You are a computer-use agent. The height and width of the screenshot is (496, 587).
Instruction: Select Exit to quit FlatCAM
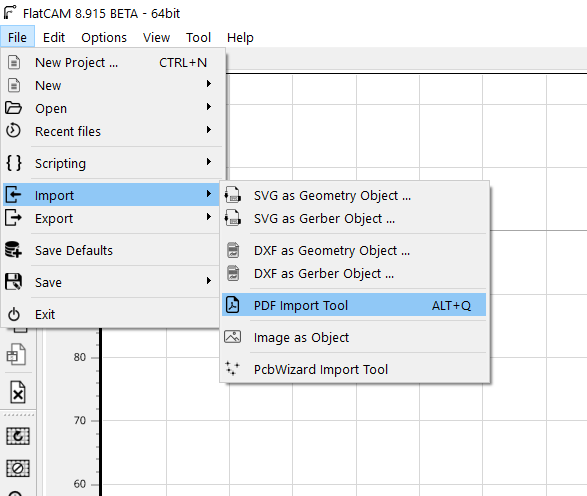coord(111,314)
